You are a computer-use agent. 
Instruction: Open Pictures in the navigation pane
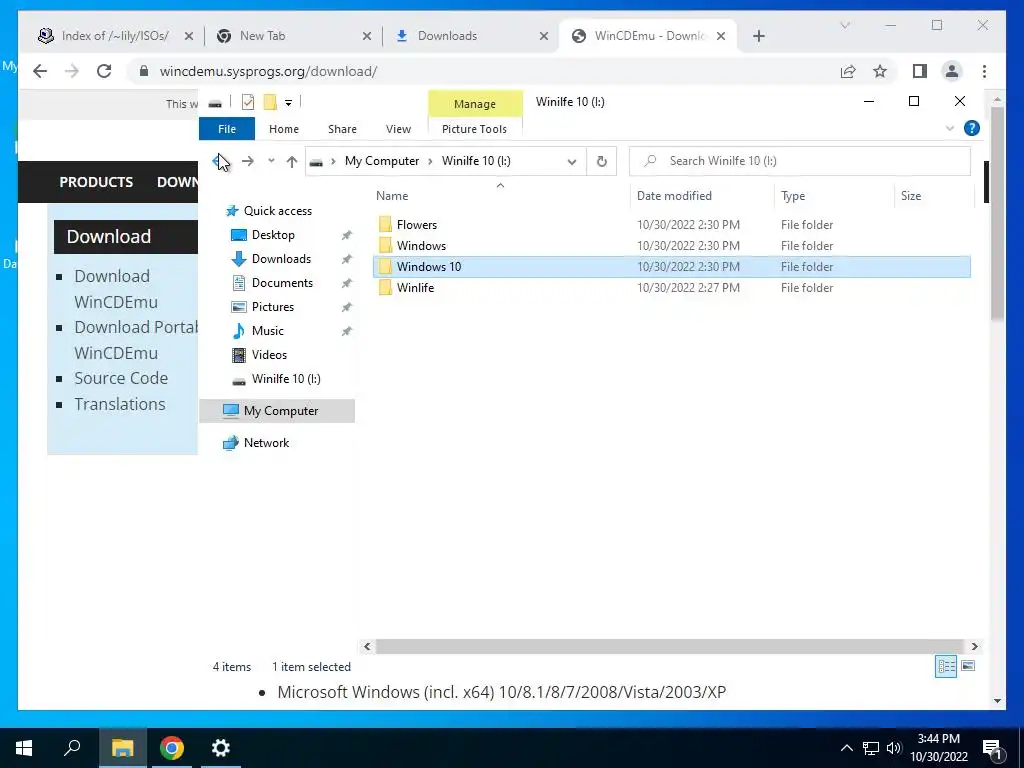click(273, 307)
